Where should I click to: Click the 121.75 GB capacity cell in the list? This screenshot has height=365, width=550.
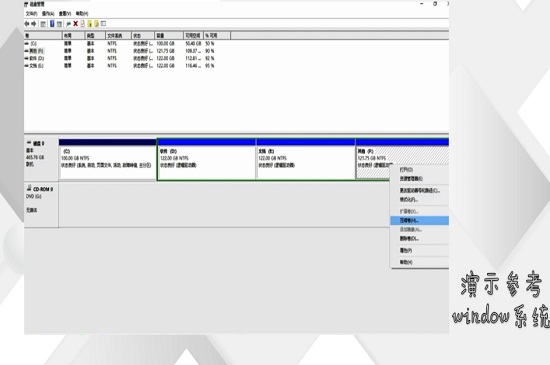pos(165,51)
